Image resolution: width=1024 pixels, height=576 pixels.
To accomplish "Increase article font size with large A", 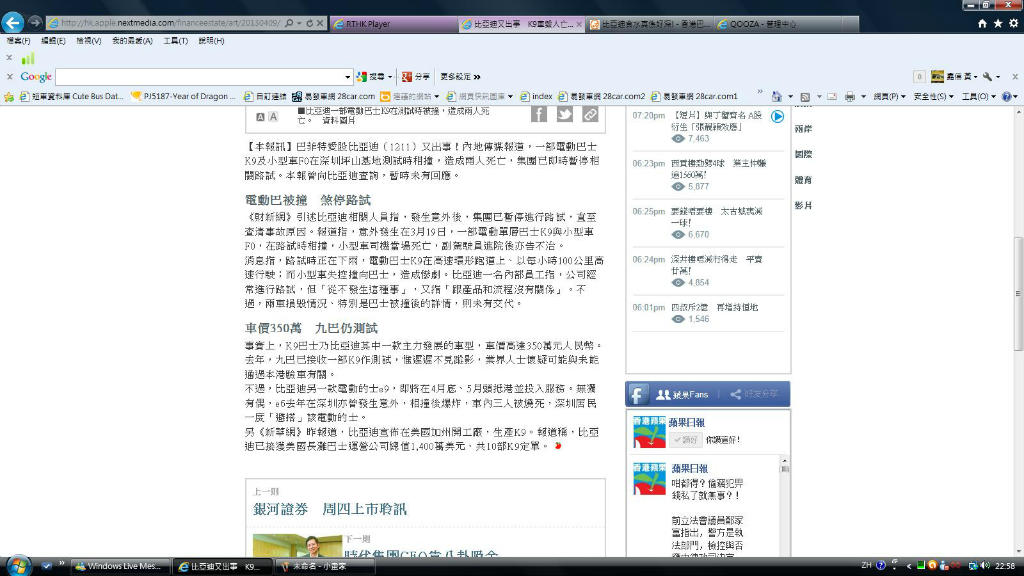I will [x=273, y=117].
